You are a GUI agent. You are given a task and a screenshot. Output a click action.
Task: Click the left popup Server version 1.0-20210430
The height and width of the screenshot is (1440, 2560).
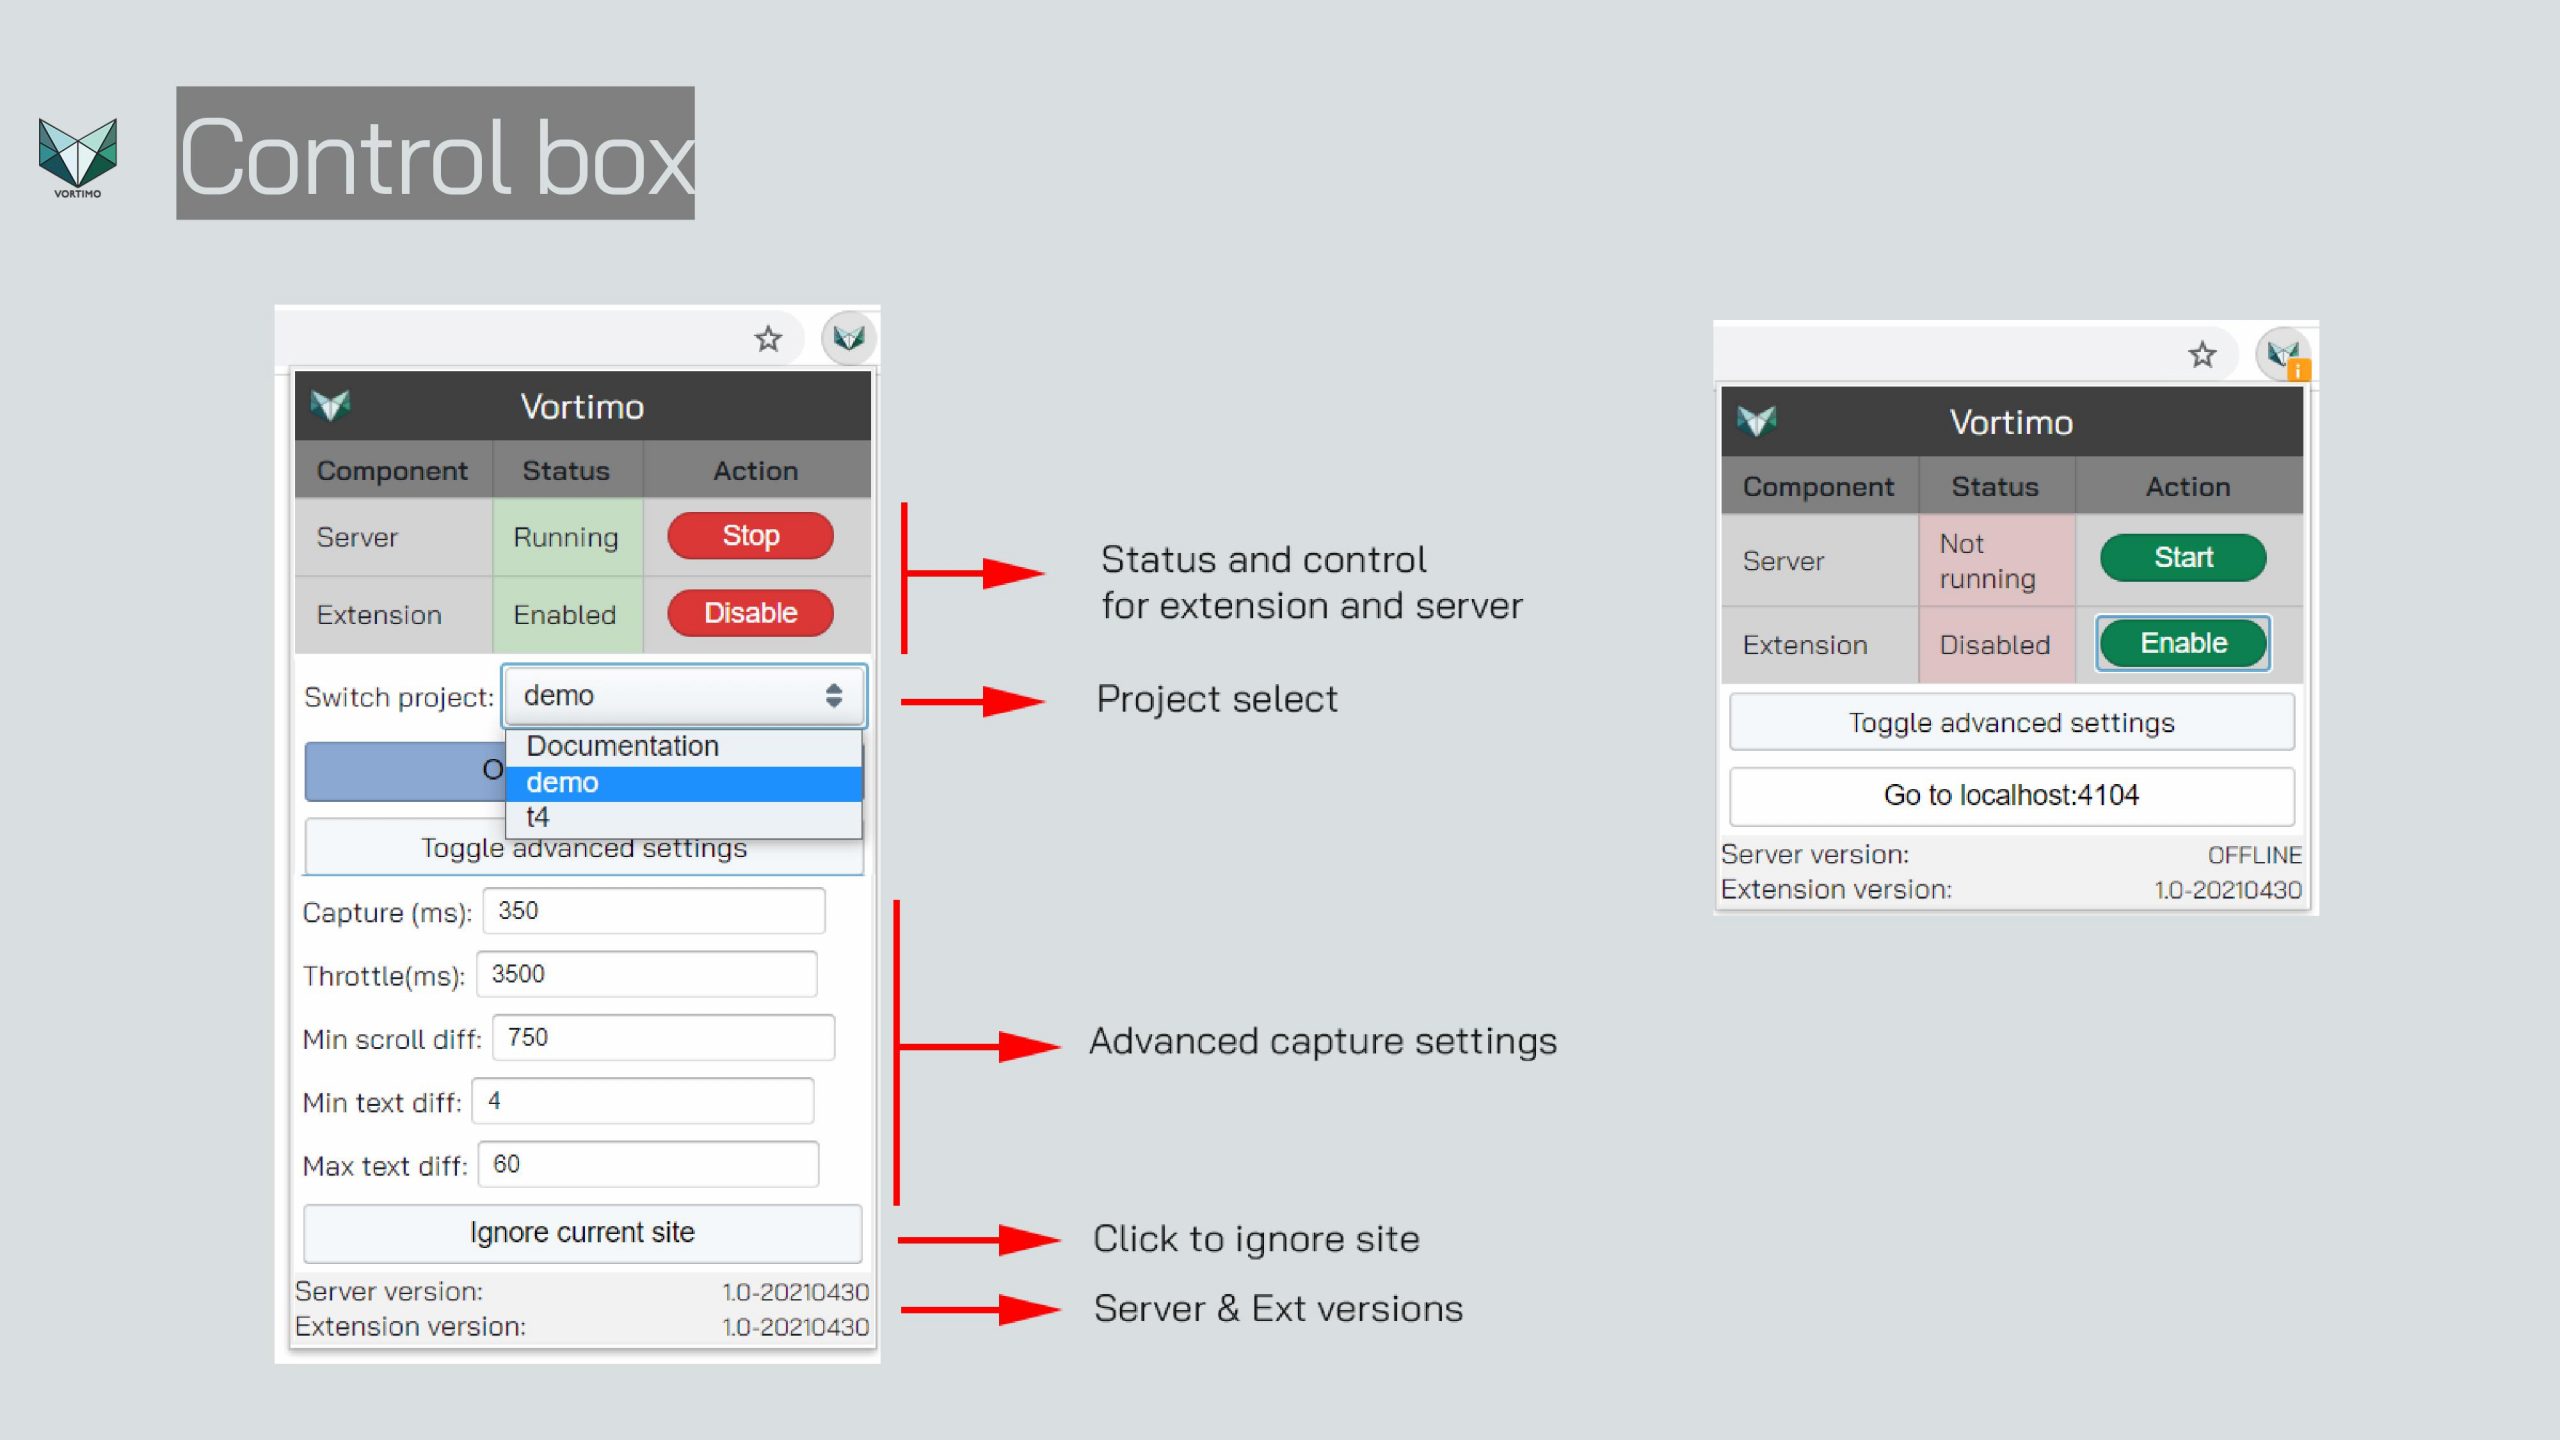[795, 1292]
